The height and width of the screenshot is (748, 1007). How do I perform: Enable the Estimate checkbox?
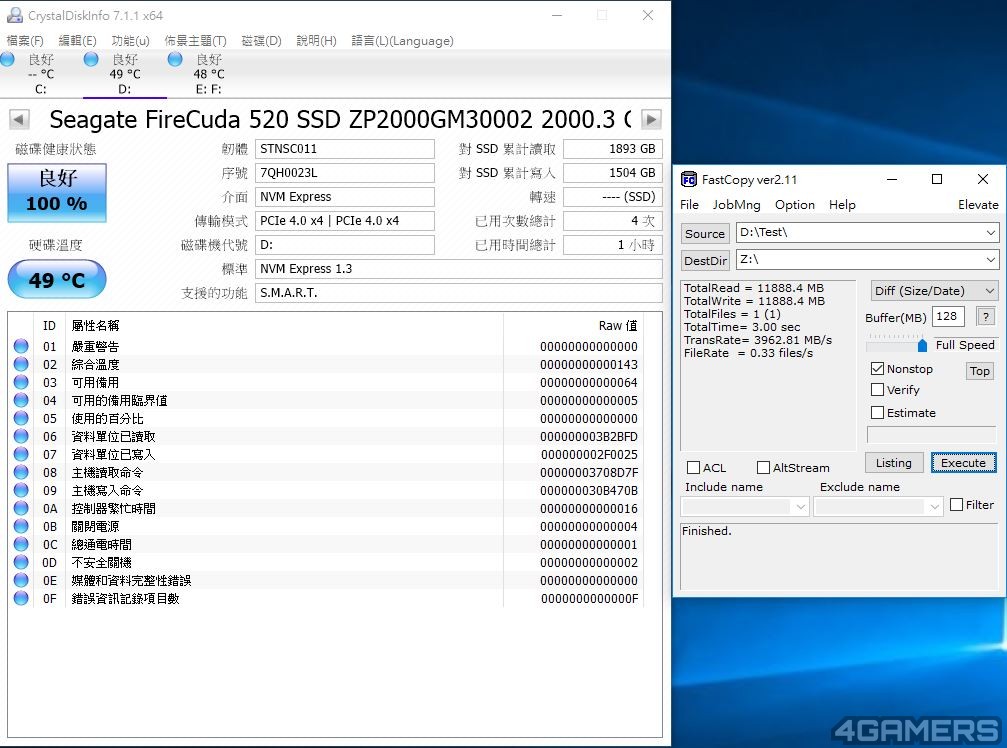pos(877,412)
